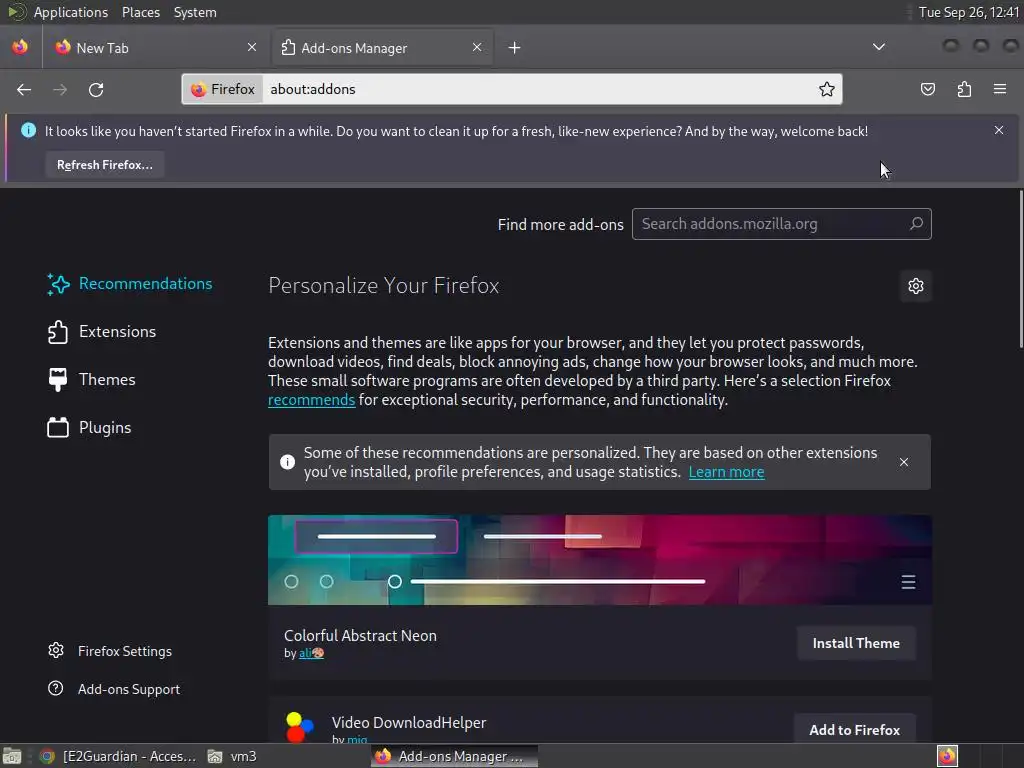Search addons.mozilla.org input field
Image resolution: width=1024 pixels, height=768 pixels.
pyautogui.click(x=781, y=224)
